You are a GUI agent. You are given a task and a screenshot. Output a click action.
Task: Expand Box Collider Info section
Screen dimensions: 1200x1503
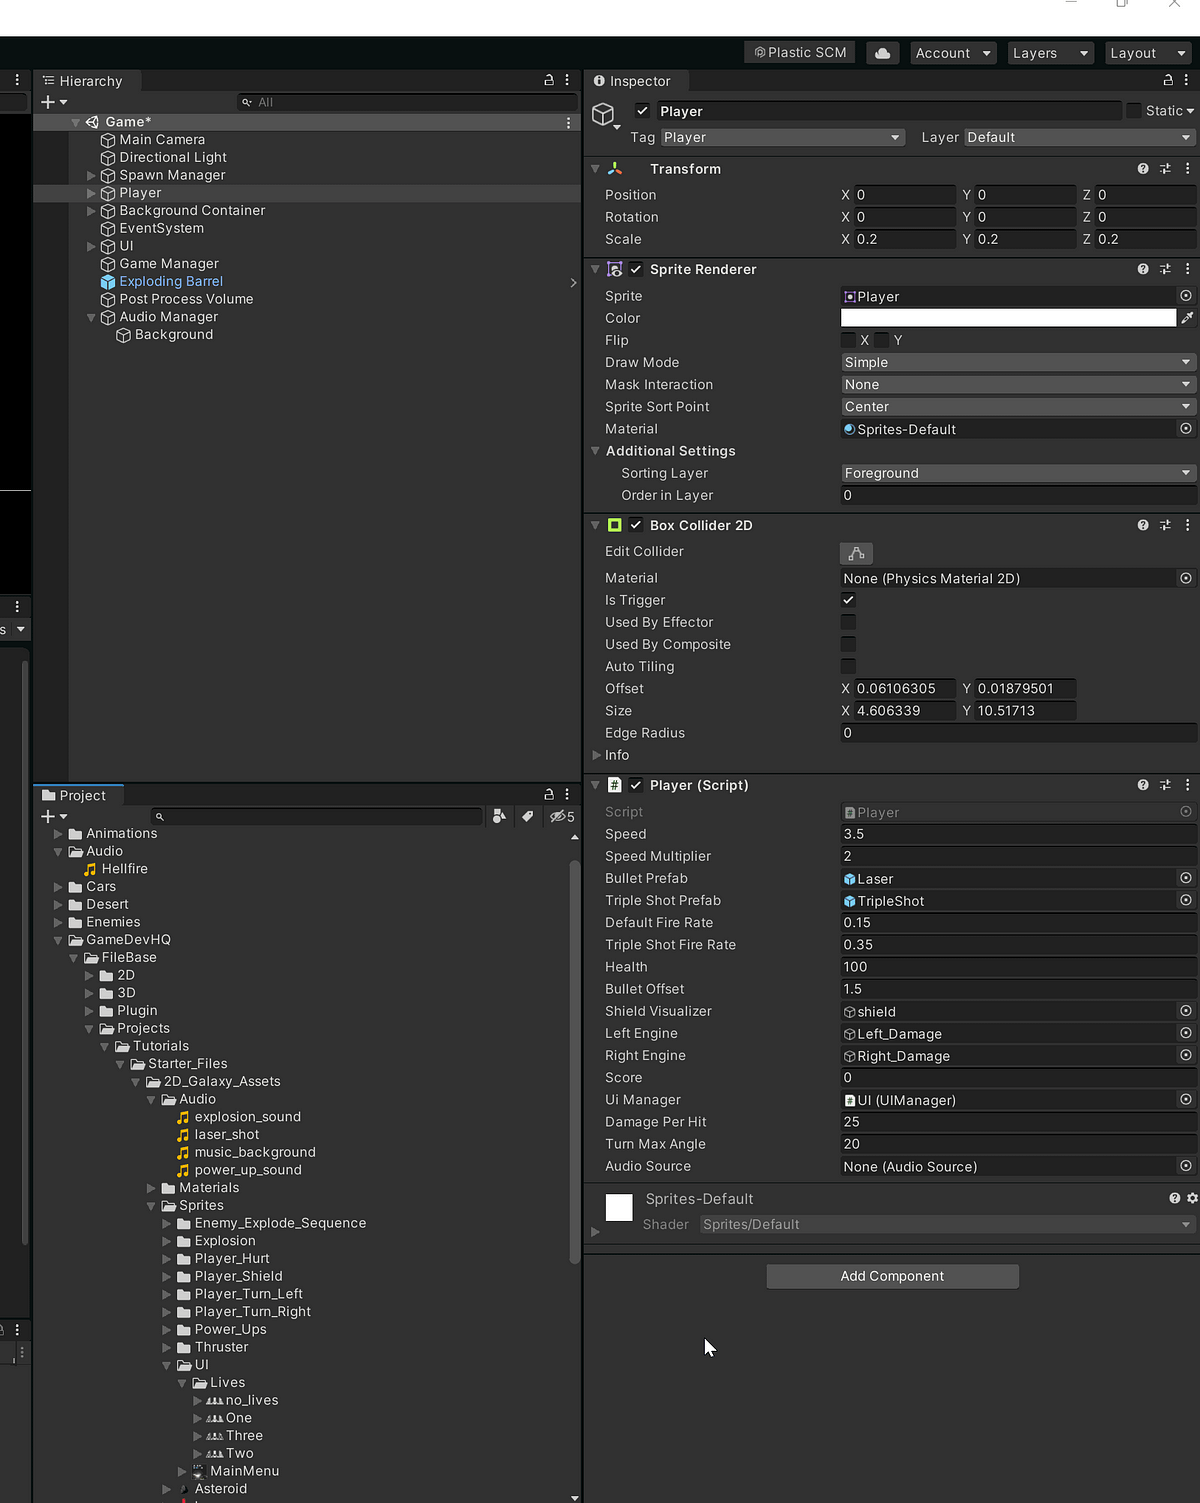coord(596,755)
